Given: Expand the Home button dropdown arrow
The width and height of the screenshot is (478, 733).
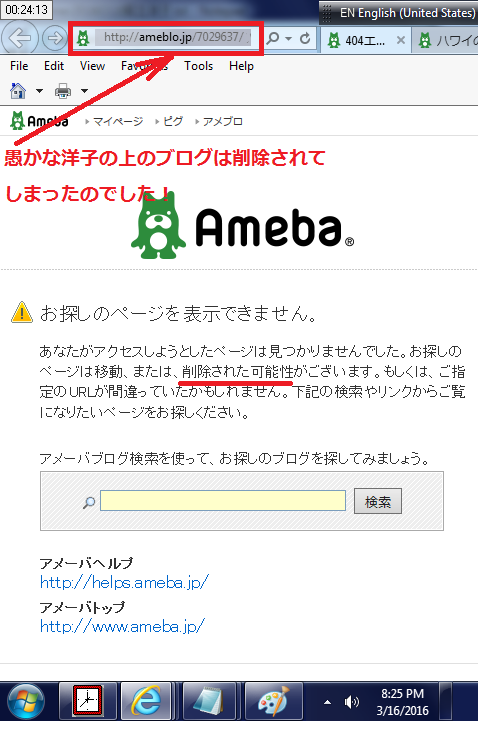Looking at the screenshot, I should (39, 91).
